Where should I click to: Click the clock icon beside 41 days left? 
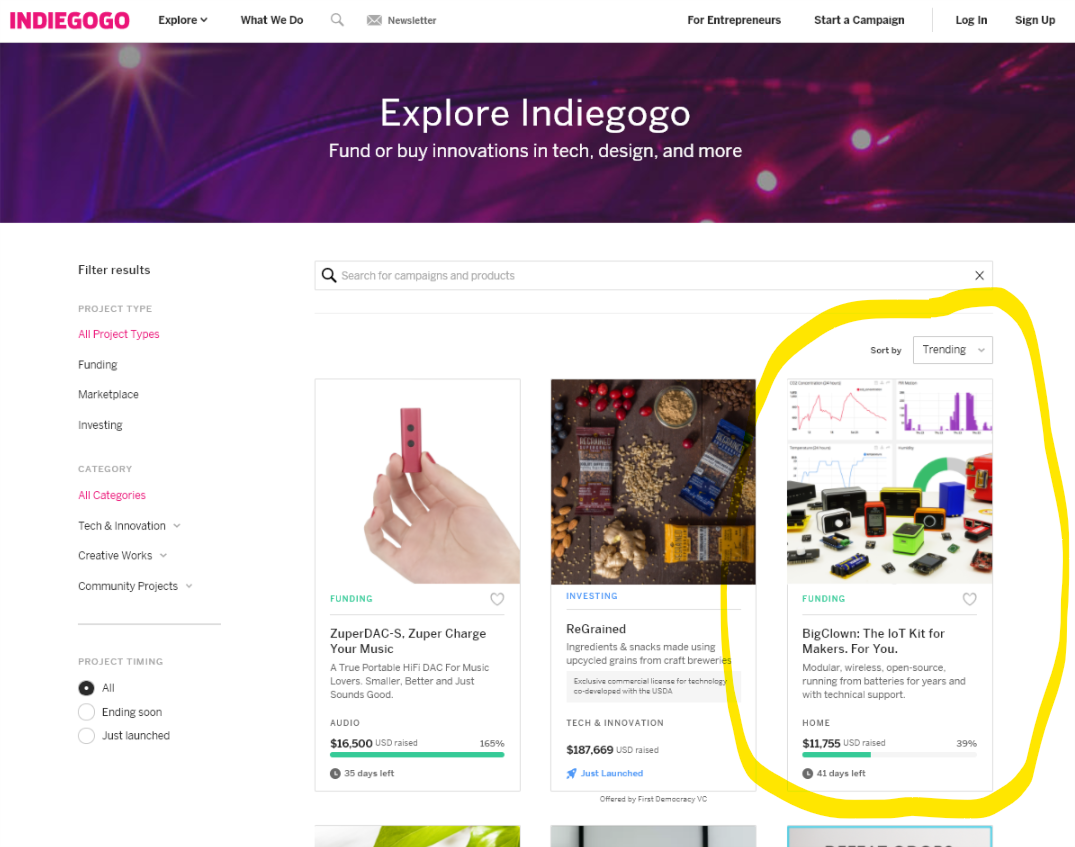[808, 773]
